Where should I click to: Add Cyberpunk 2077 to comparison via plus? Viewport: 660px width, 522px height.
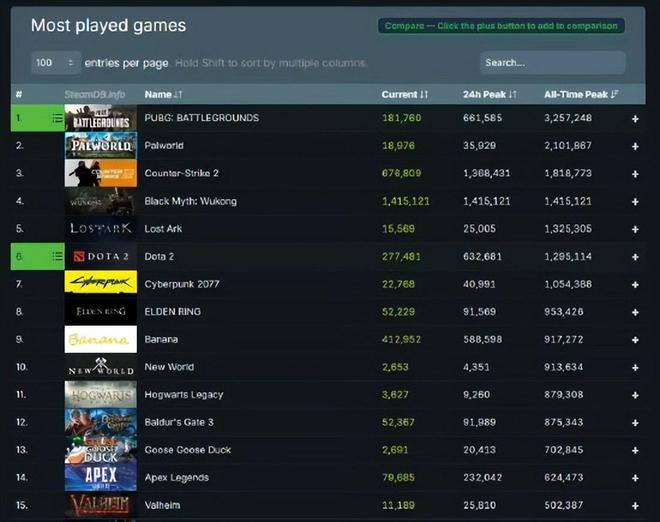point(635,284)
